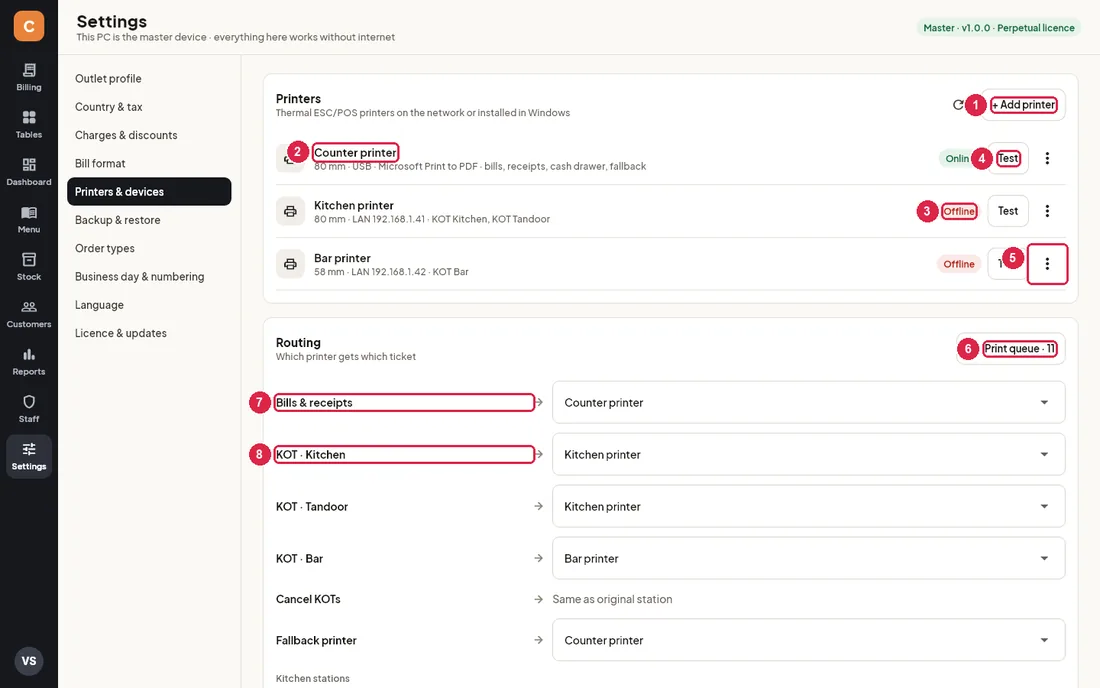Click the KOT · Bar routing label
1100x688 pixels.
tap(299, 558)
